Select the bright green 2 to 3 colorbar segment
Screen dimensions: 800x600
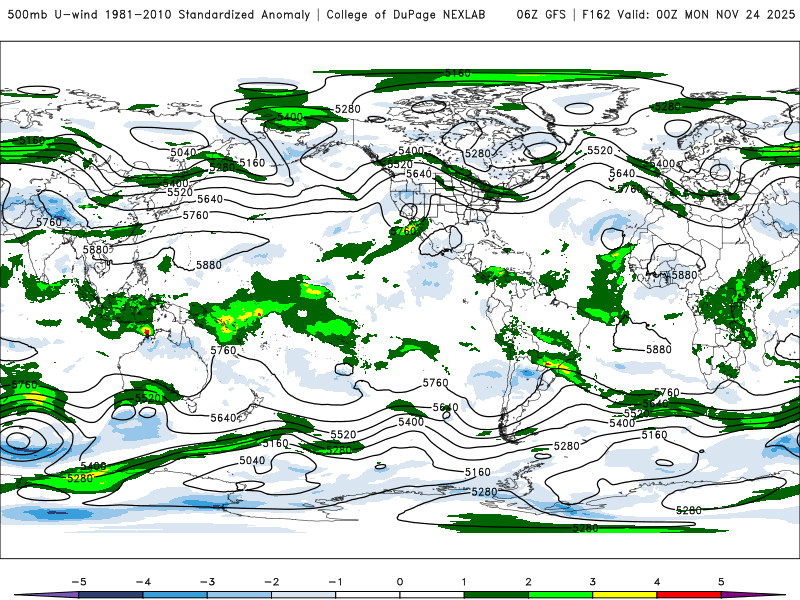(561, 595)
